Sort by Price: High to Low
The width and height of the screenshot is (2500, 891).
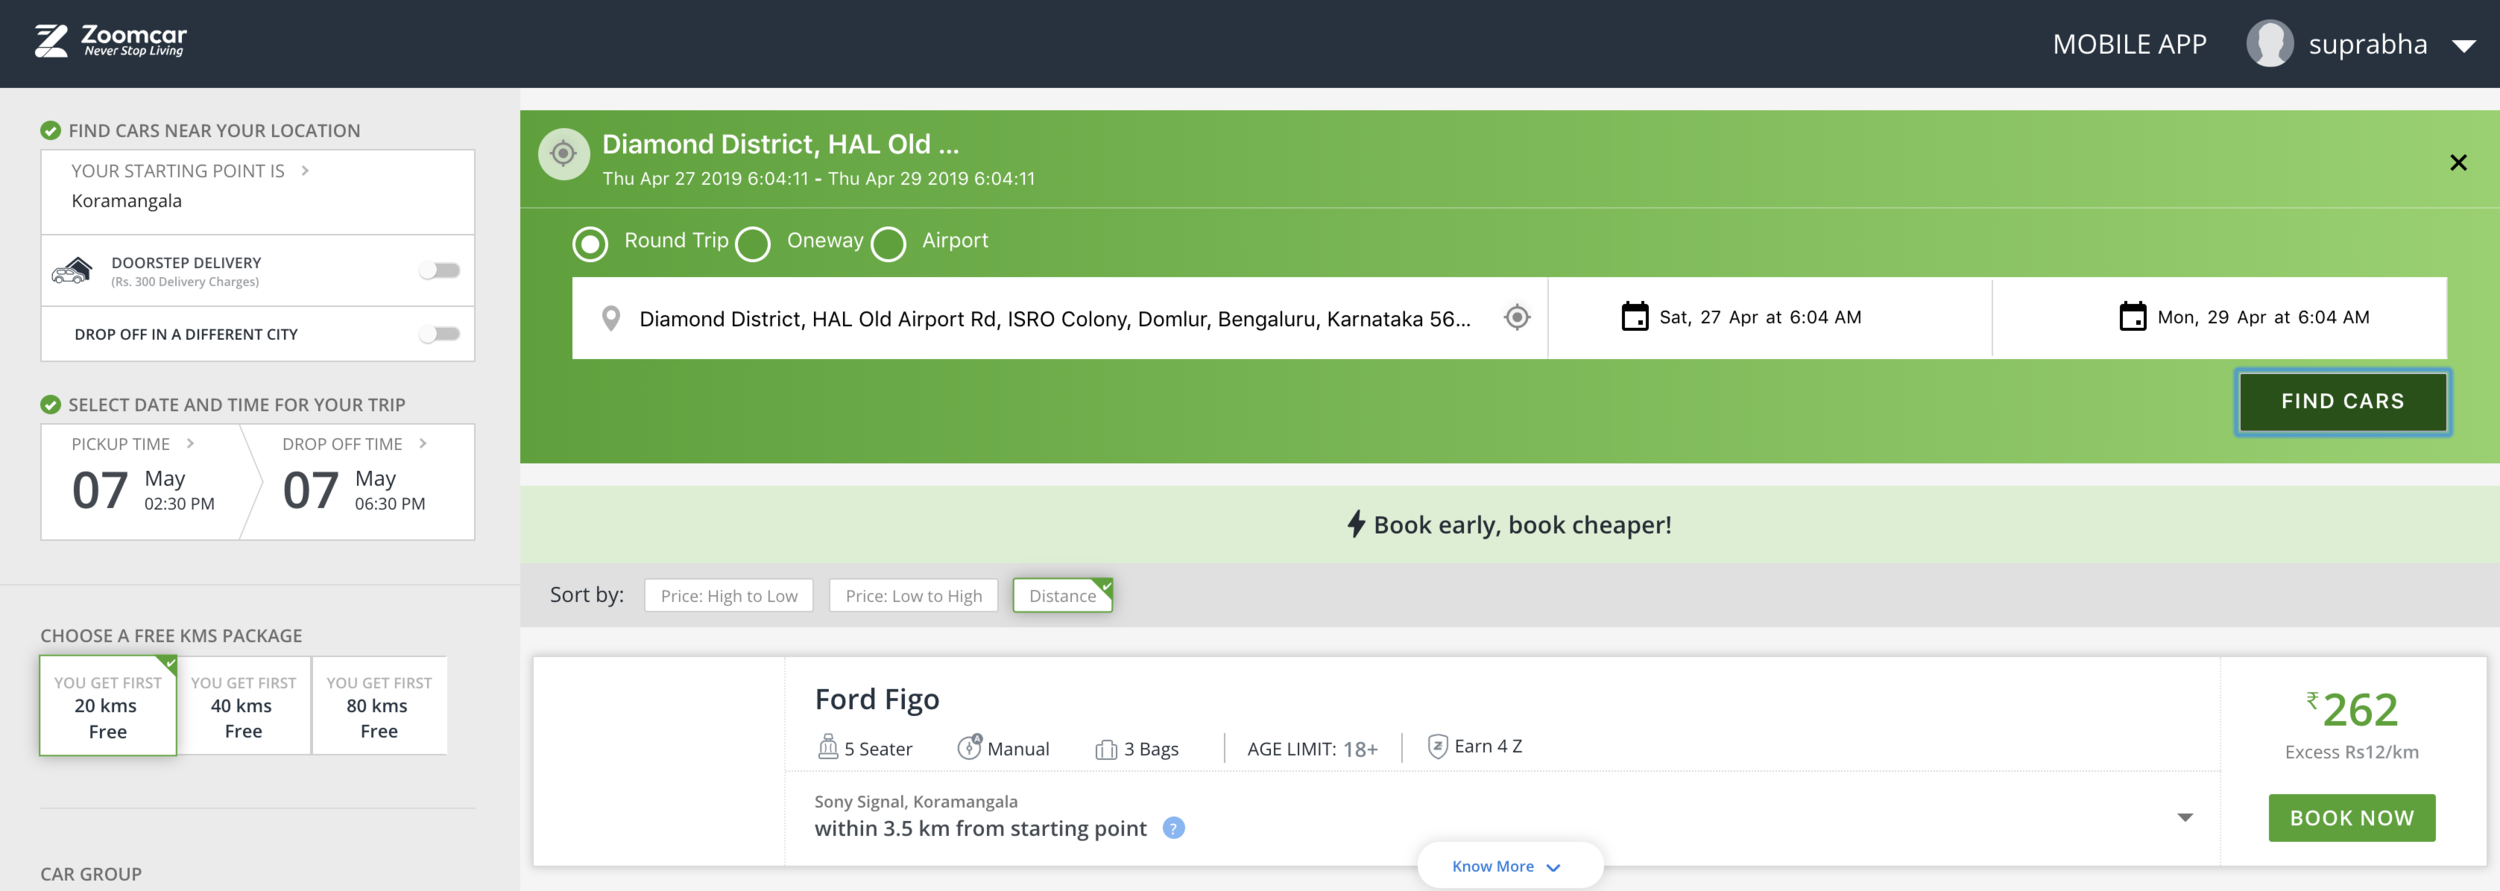(x=729, y=596)
